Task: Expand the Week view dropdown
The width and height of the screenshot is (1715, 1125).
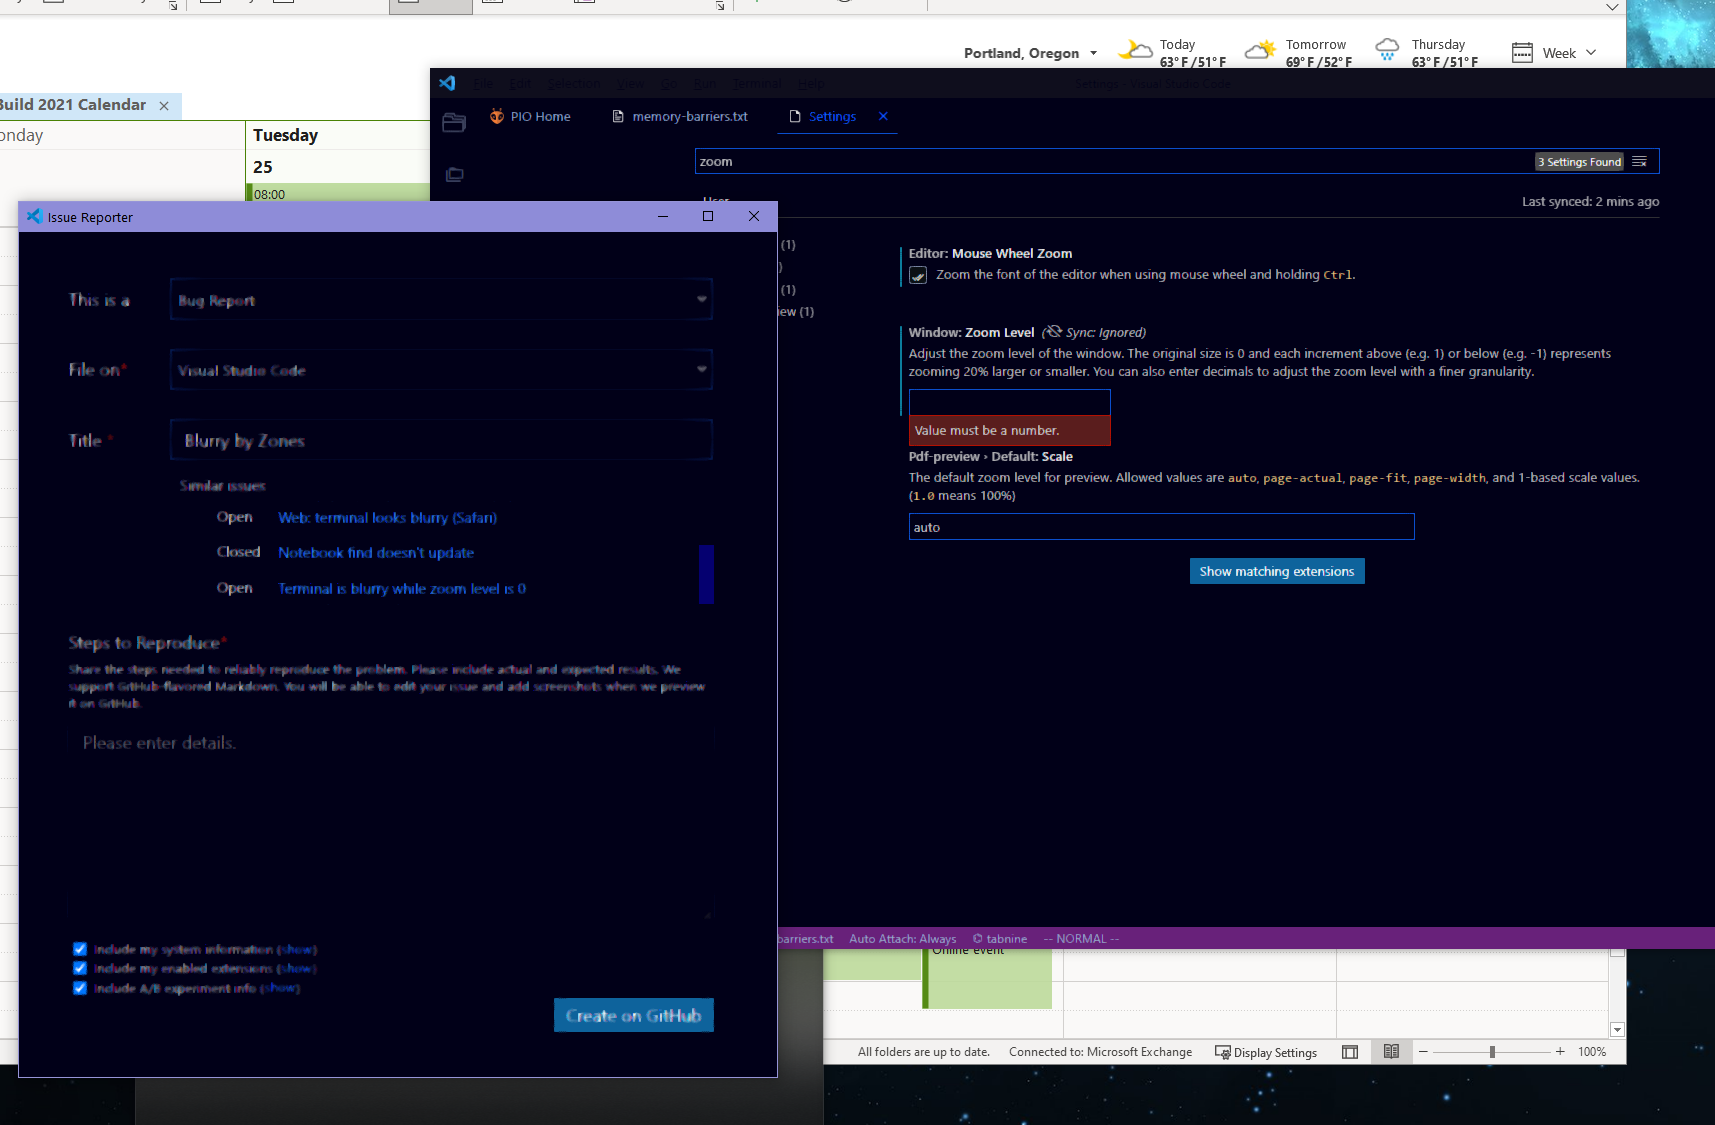Action: click(x=1589, y=52)
